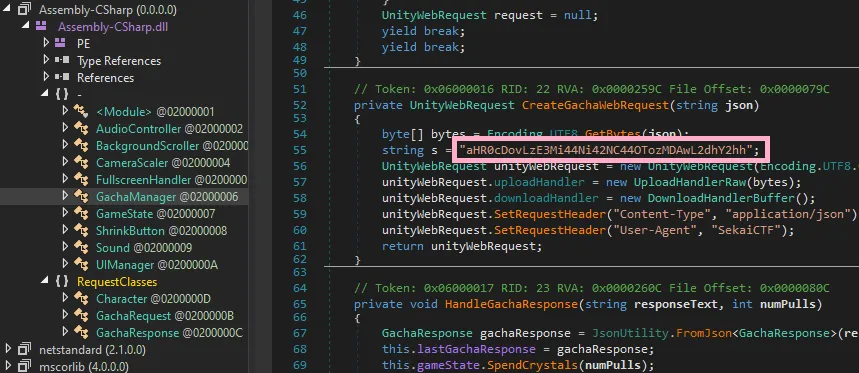The height and width of the screenshot is (373, 859).
Task: Expand the GameState class arrow
Action: 66,213
